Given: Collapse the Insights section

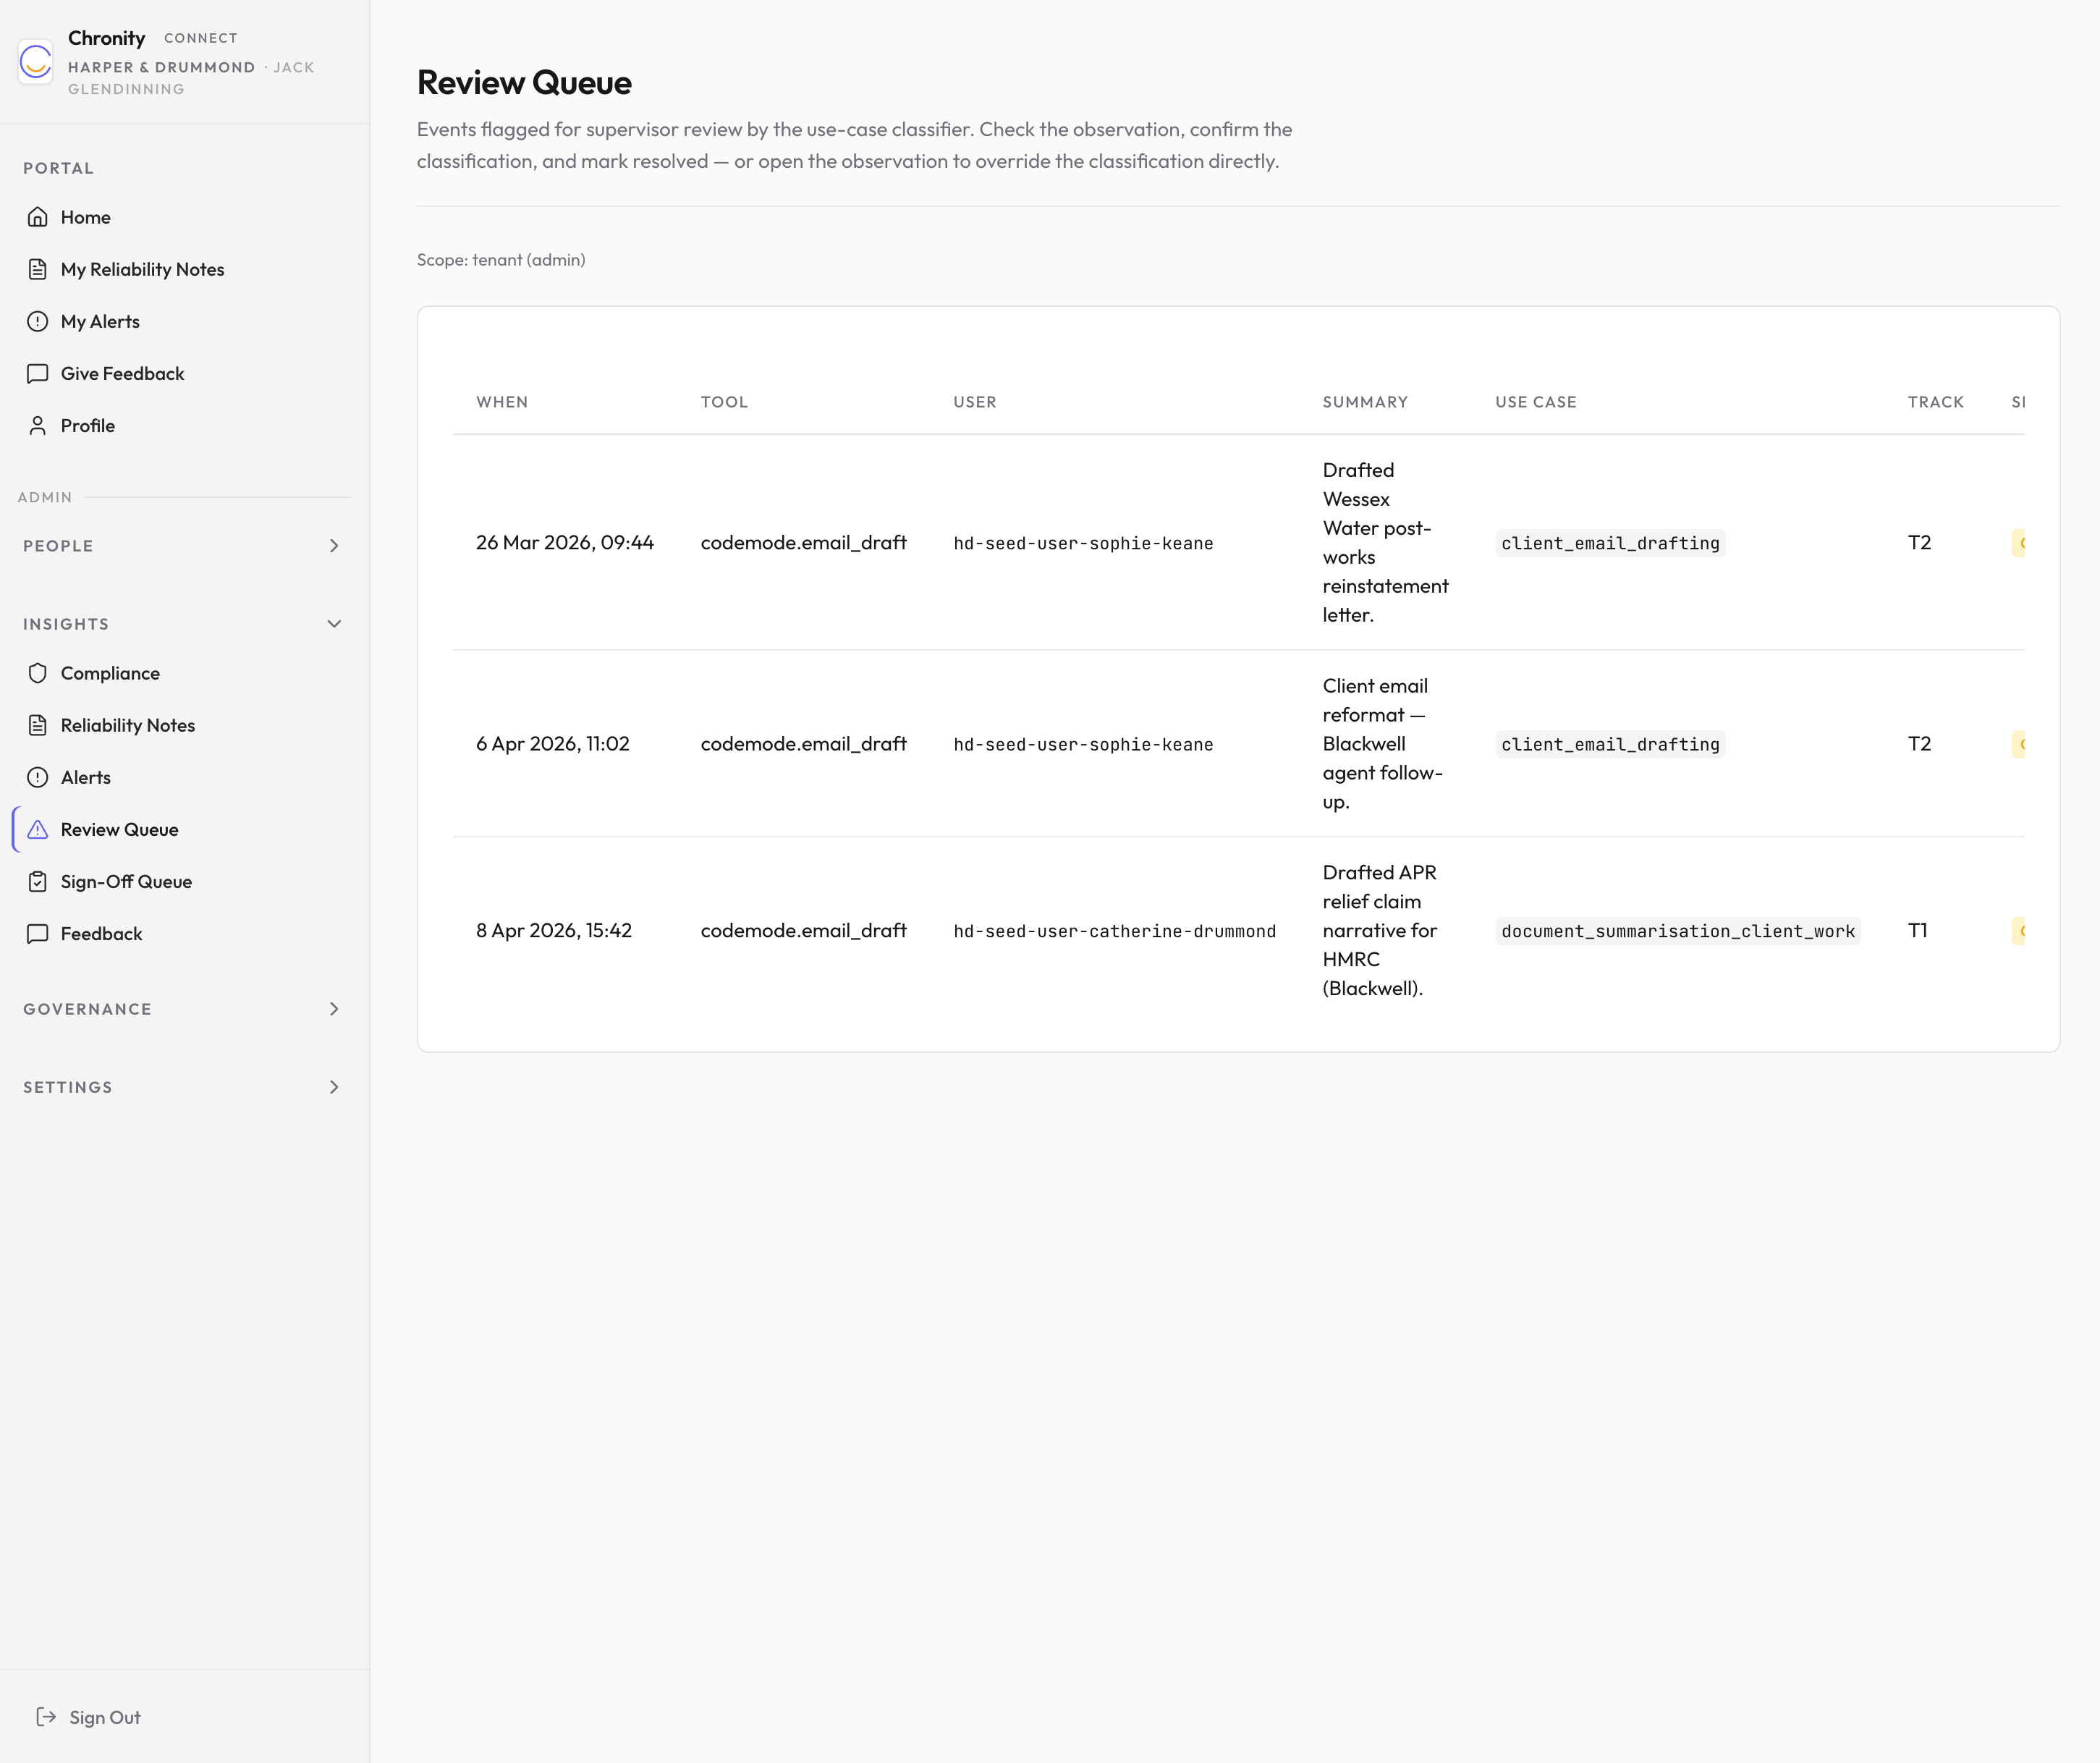Looking at the screenshot, I should 334,623.
